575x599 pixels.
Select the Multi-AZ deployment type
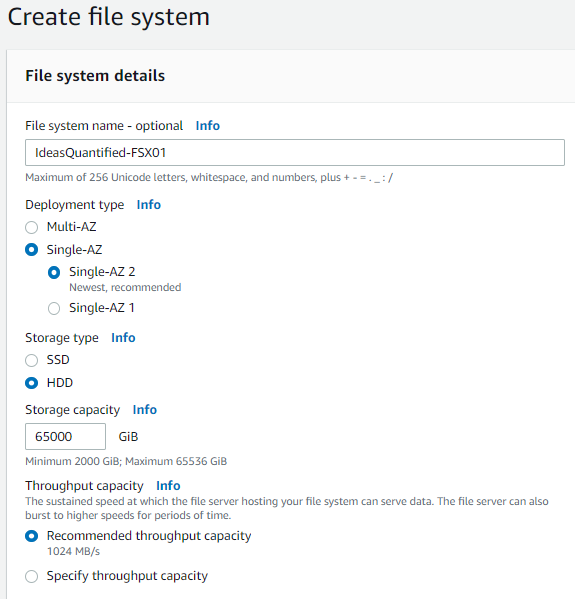(31, 227)
